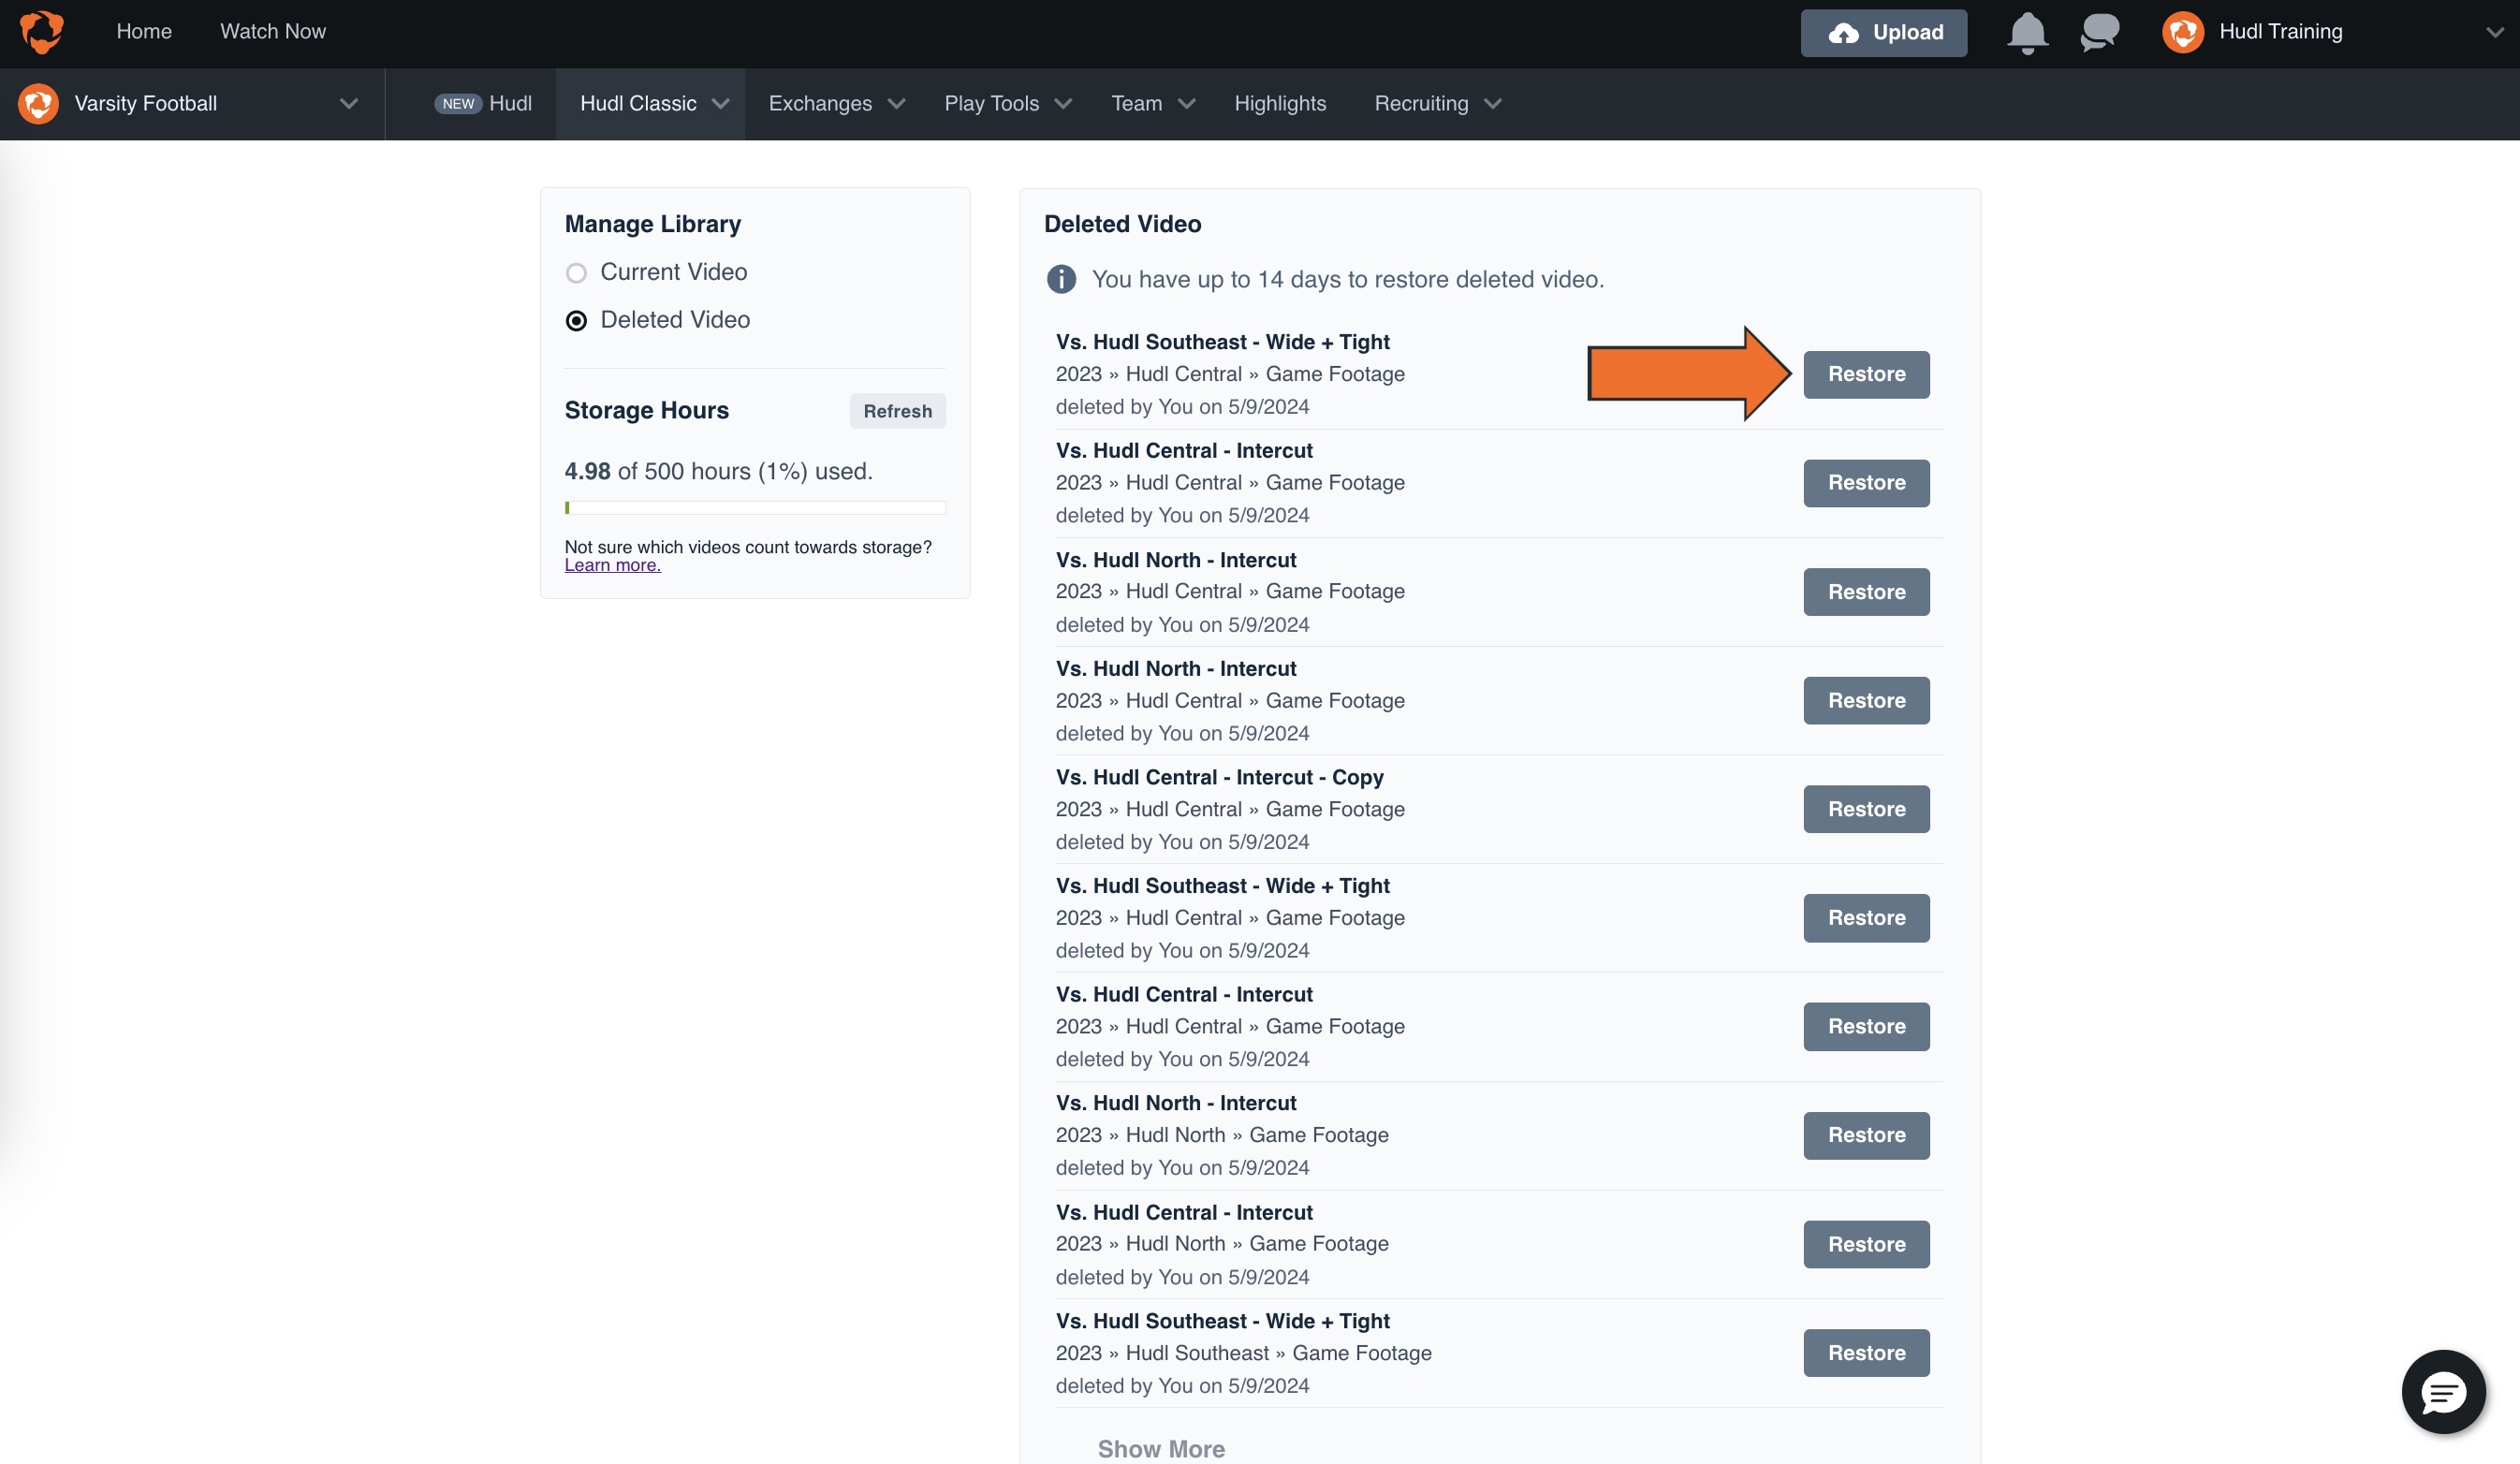2520x1464 pixels.
Task: Select the Current Video radio option
Action: tap(576, 273)
